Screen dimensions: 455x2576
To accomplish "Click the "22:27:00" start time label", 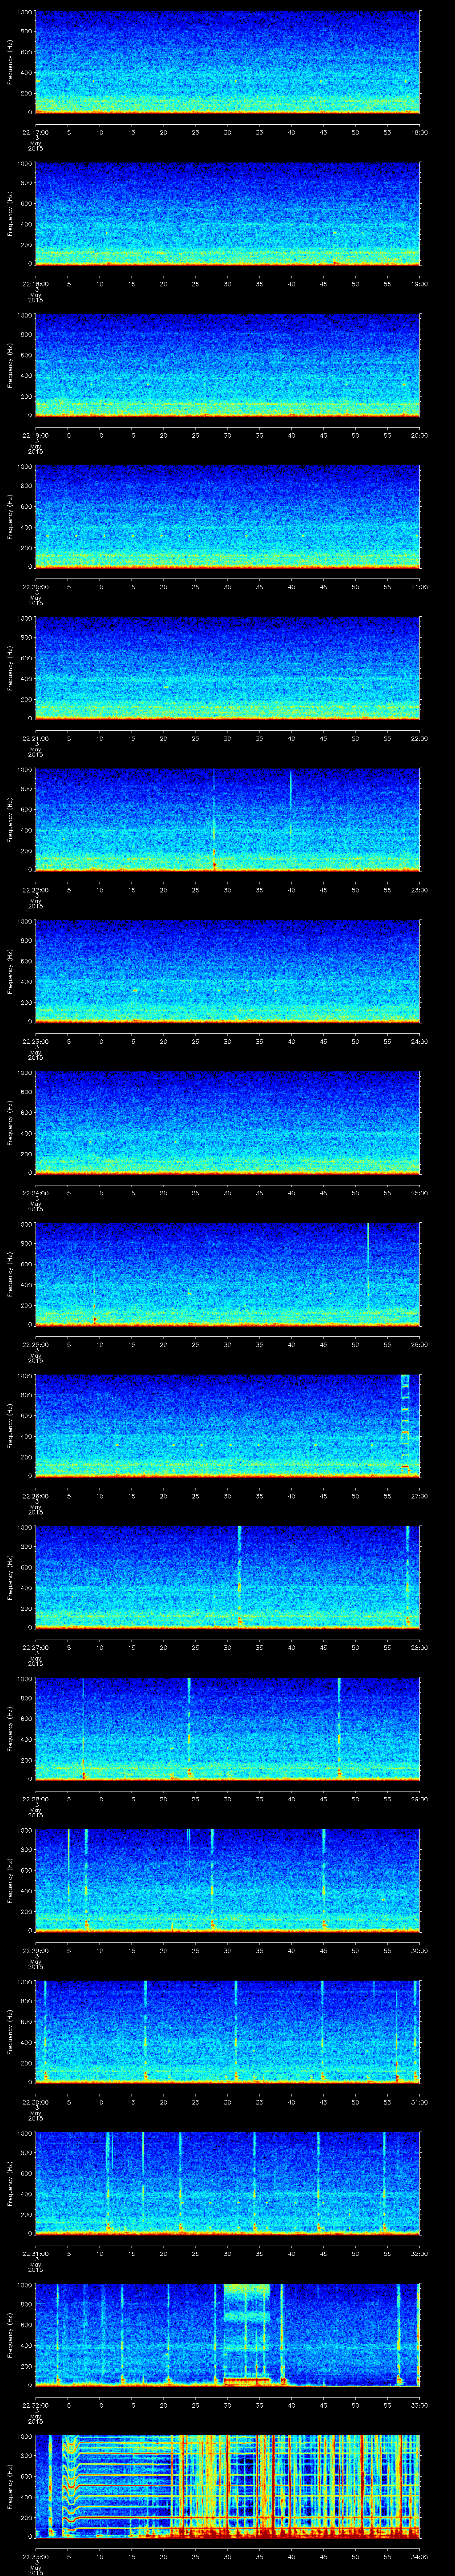I will tap(35, 1647).
